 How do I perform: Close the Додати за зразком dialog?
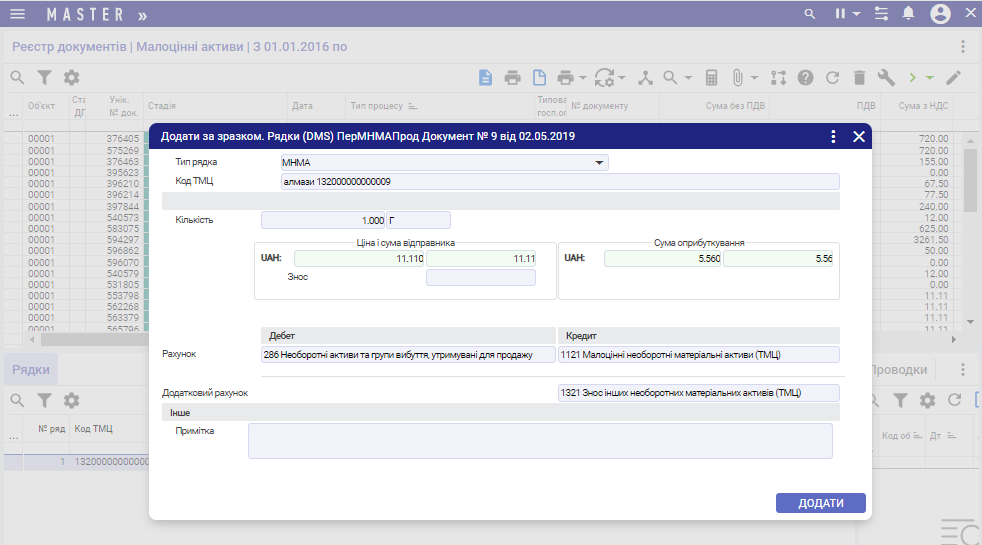pyautogui.click(x=858, y=137)
